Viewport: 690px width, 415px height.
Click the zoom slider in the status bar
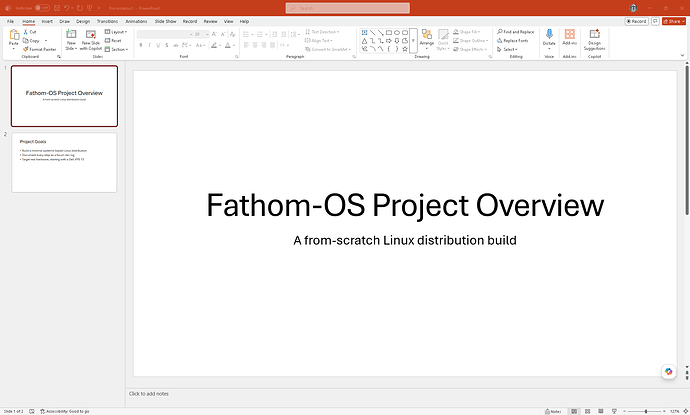tap(644, 411)
